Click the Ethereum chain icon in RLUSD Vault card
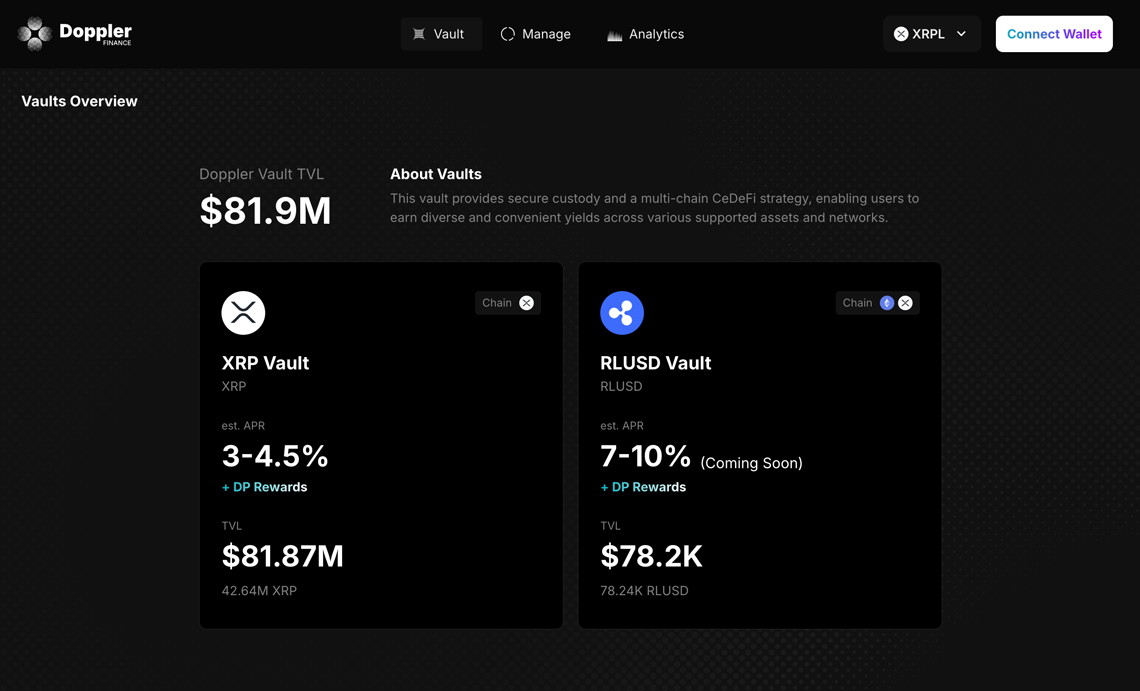Viewport: 1140px width, 691px height. [x=887, y=303]
